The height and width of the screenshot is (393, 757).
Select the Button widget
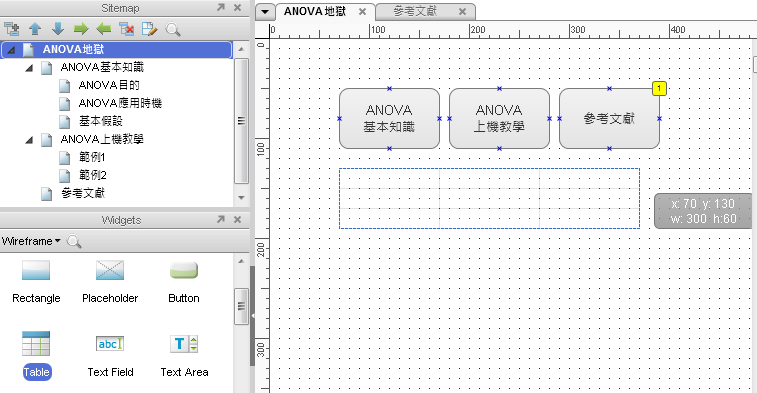pos(184,282)
